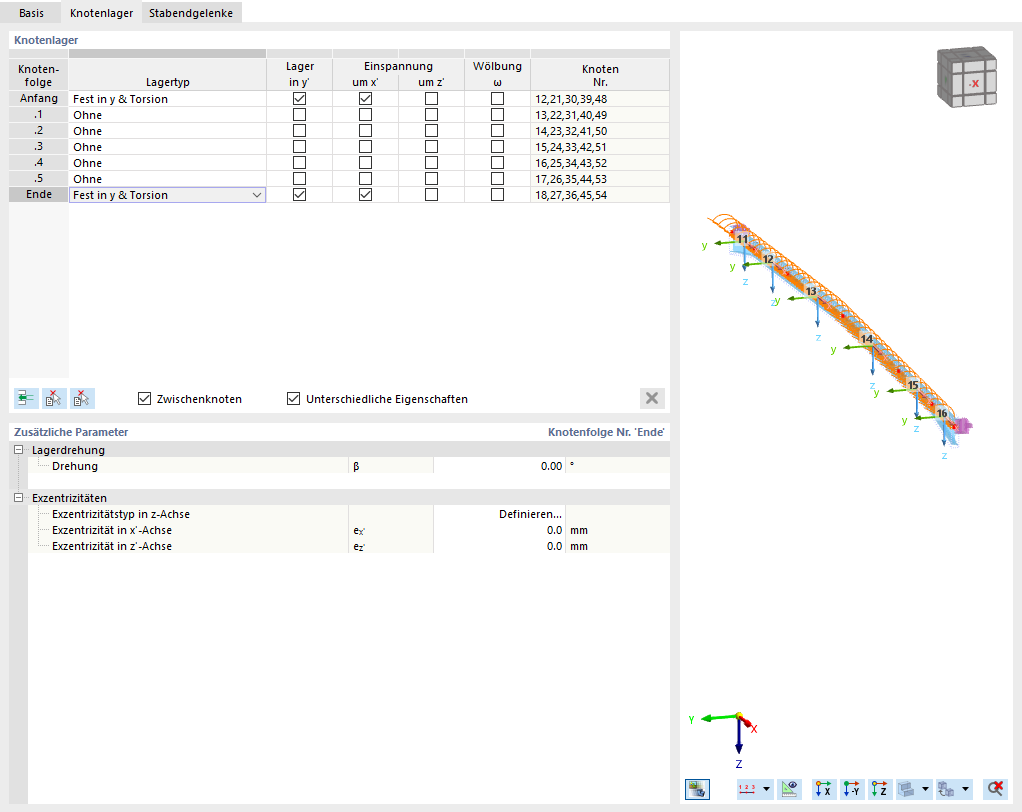Click the Definieren... value for Exzentrizitätstyp

499,514
